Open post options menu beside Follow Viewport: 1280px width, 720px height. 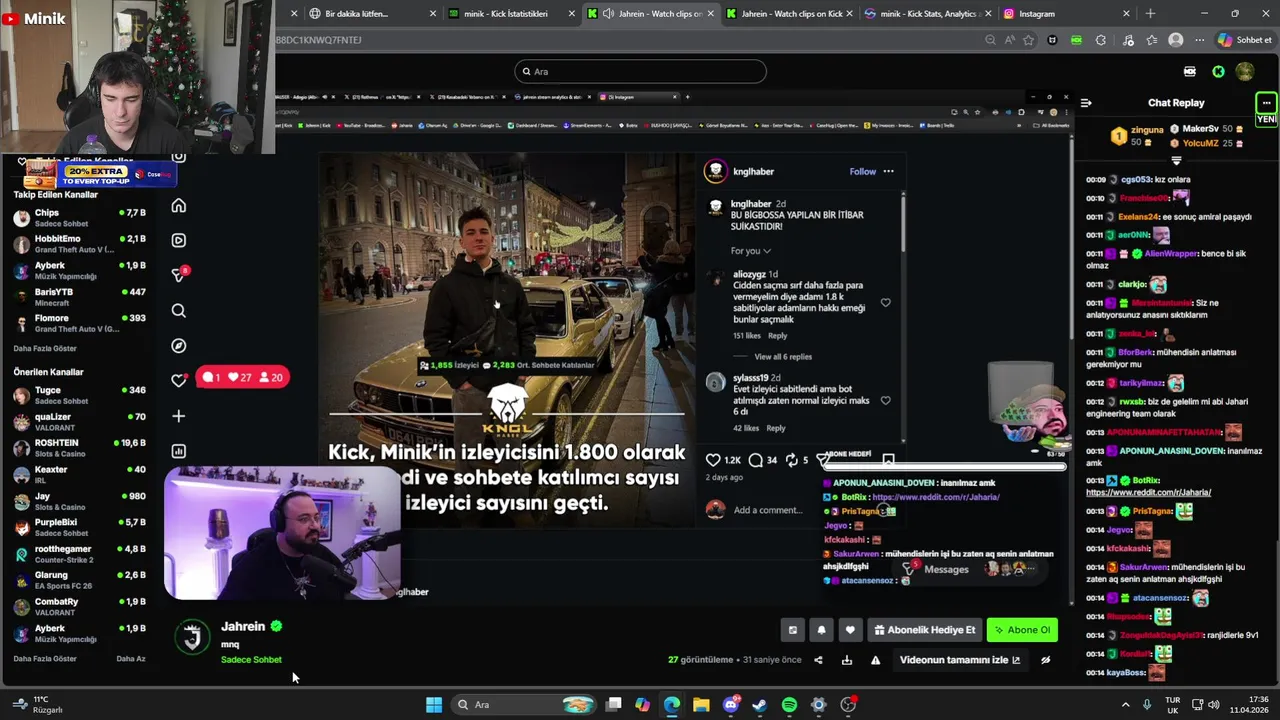(x=888, y=171)
